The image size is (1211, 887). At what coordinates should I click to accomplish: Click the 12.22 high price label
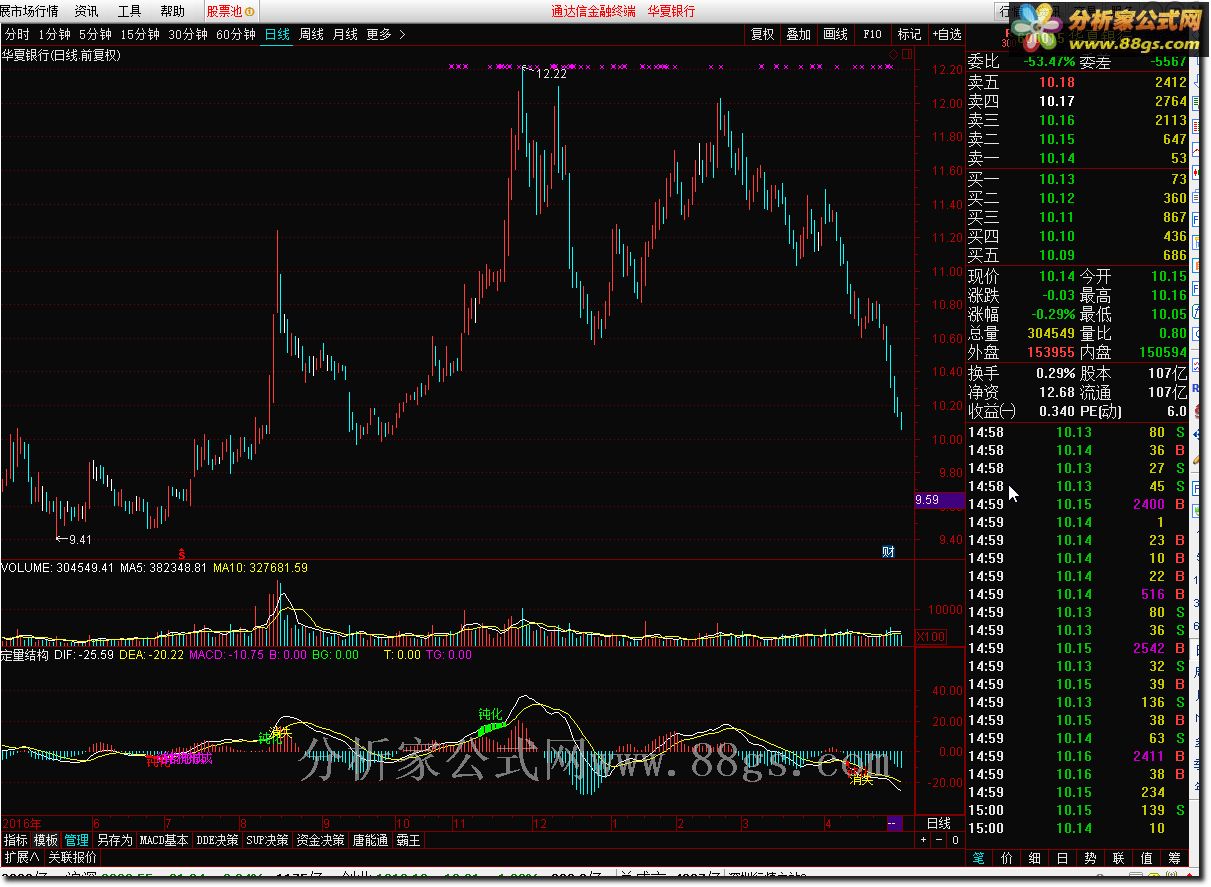(x=551, y=74)
